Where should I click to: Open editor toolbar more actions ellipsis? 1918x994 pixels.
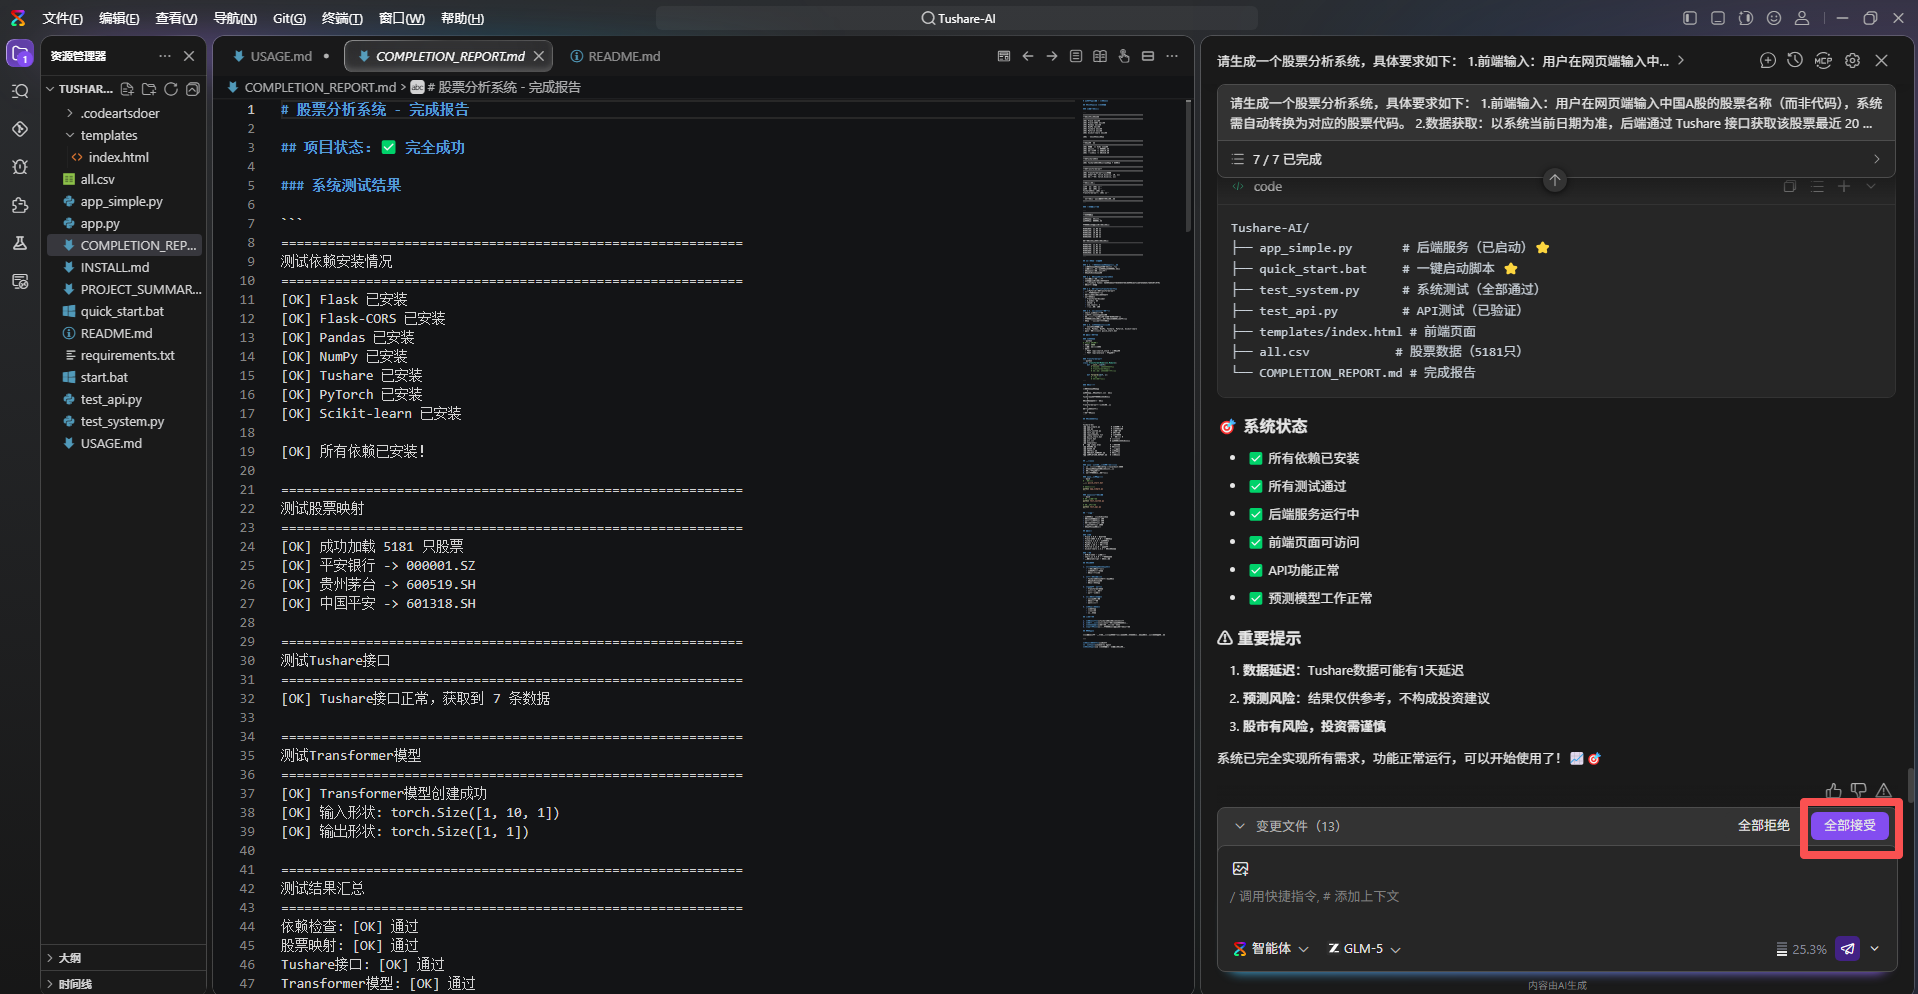tap(1172, 56)
